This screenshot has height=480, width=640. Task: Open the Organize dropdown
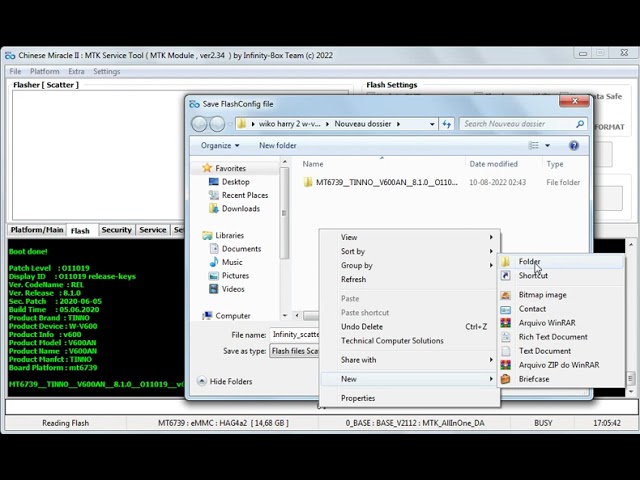click(x=220, y=146)
